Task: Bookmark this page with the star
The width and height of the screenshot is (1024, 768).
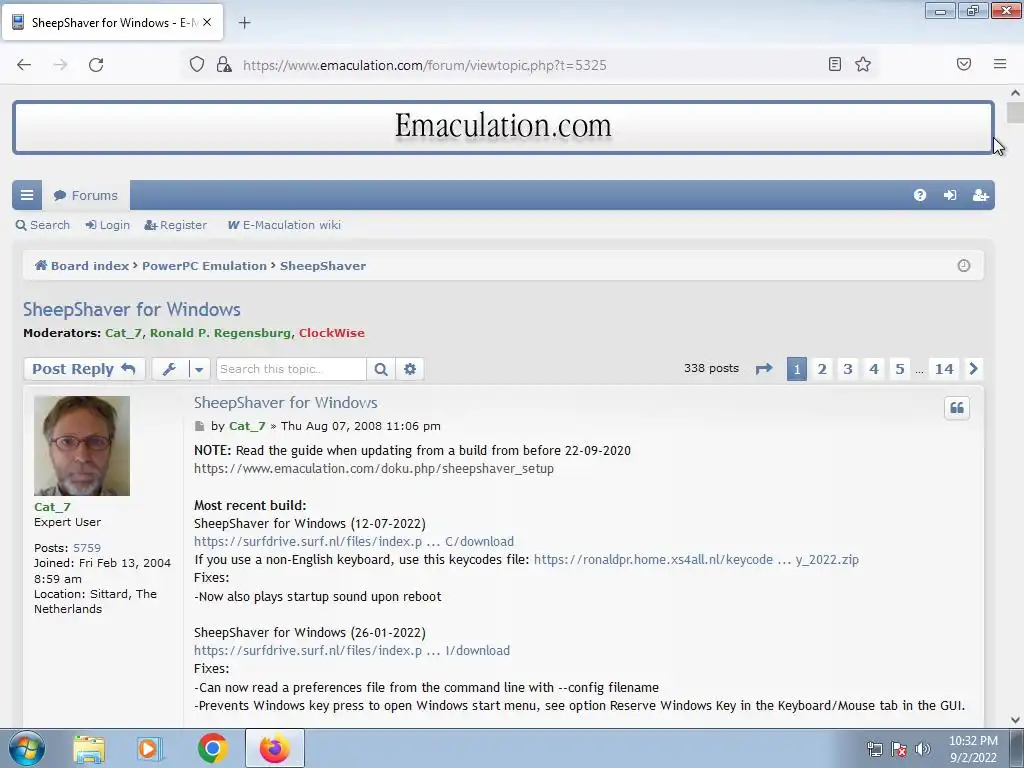Action: [863, 64]
